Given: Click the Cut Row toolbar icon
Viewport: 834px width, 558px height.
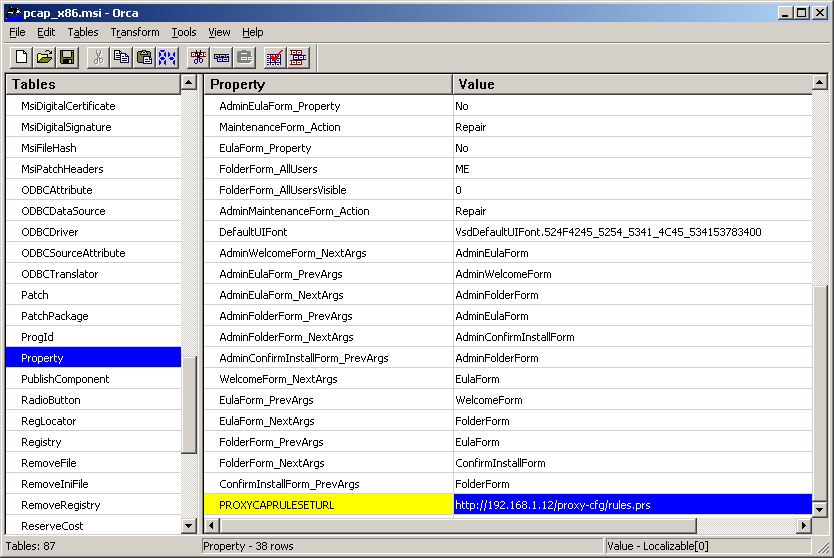Looking at the screenshot, I should [198, 58].
